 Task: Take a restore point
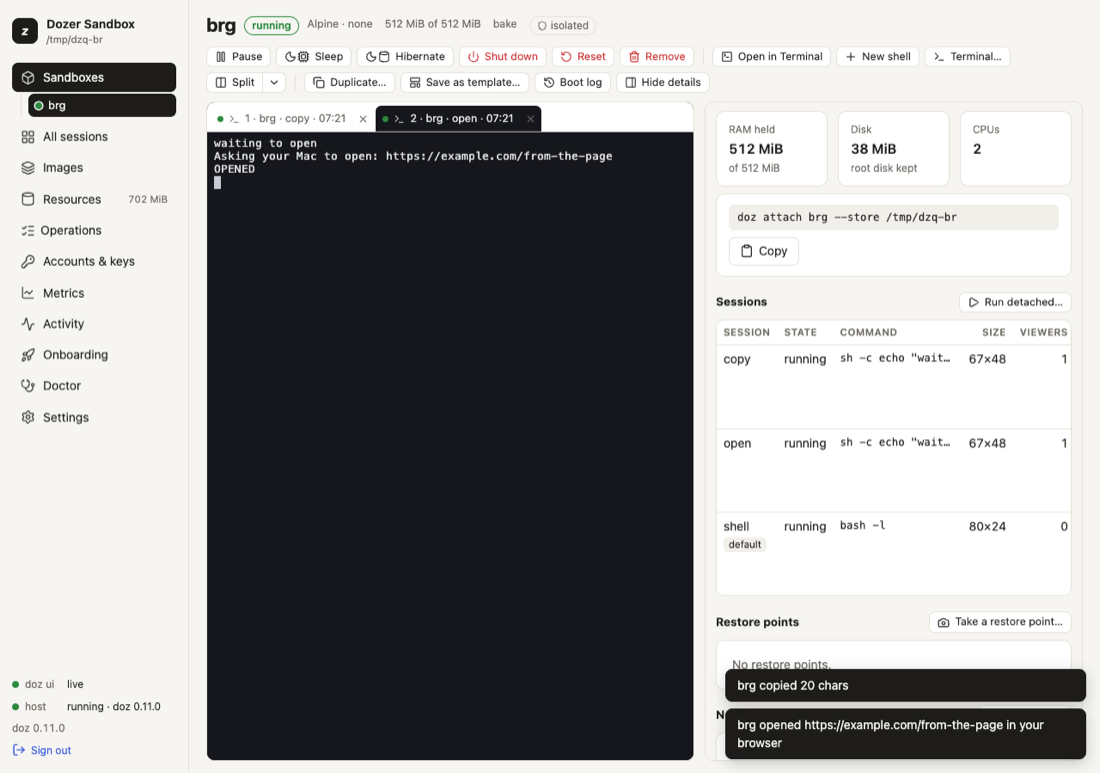1000,622
